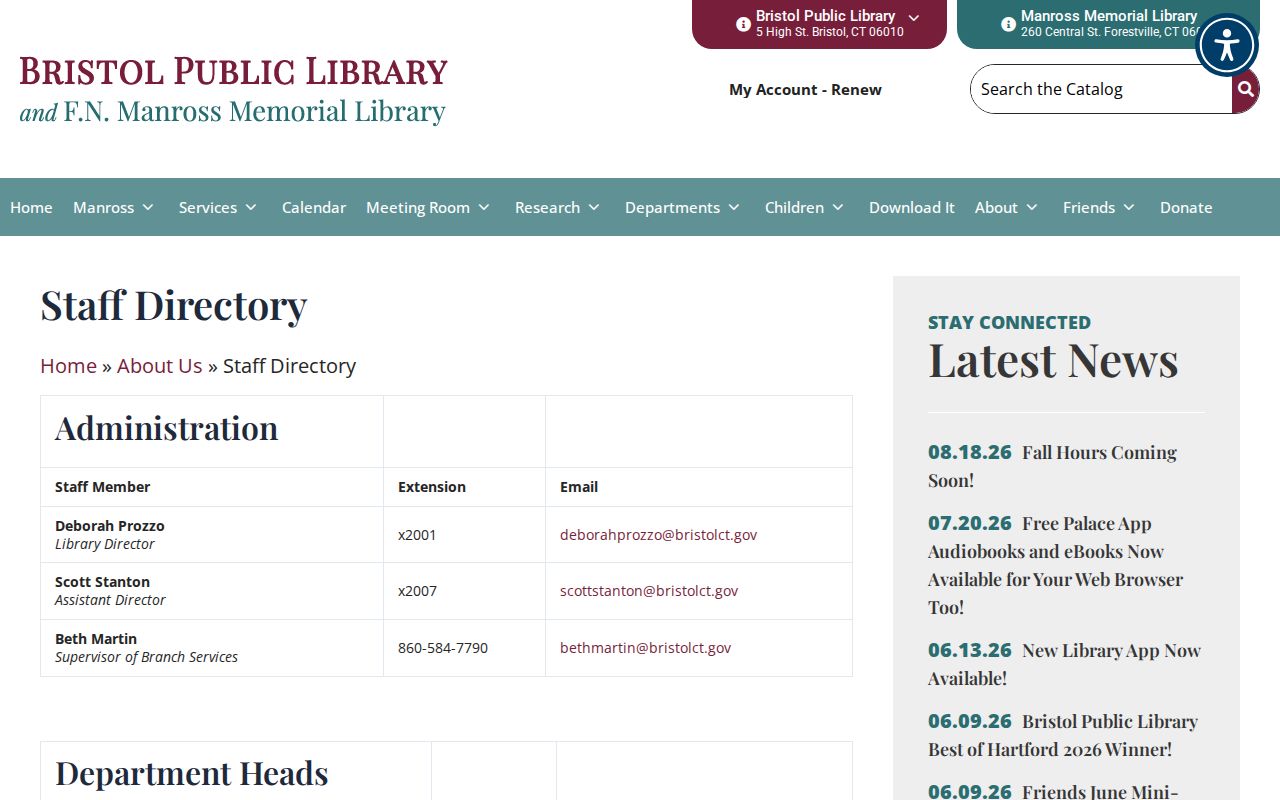Click the Bristol Public Library info icon

pyautogui.click(x=743, y=24)
